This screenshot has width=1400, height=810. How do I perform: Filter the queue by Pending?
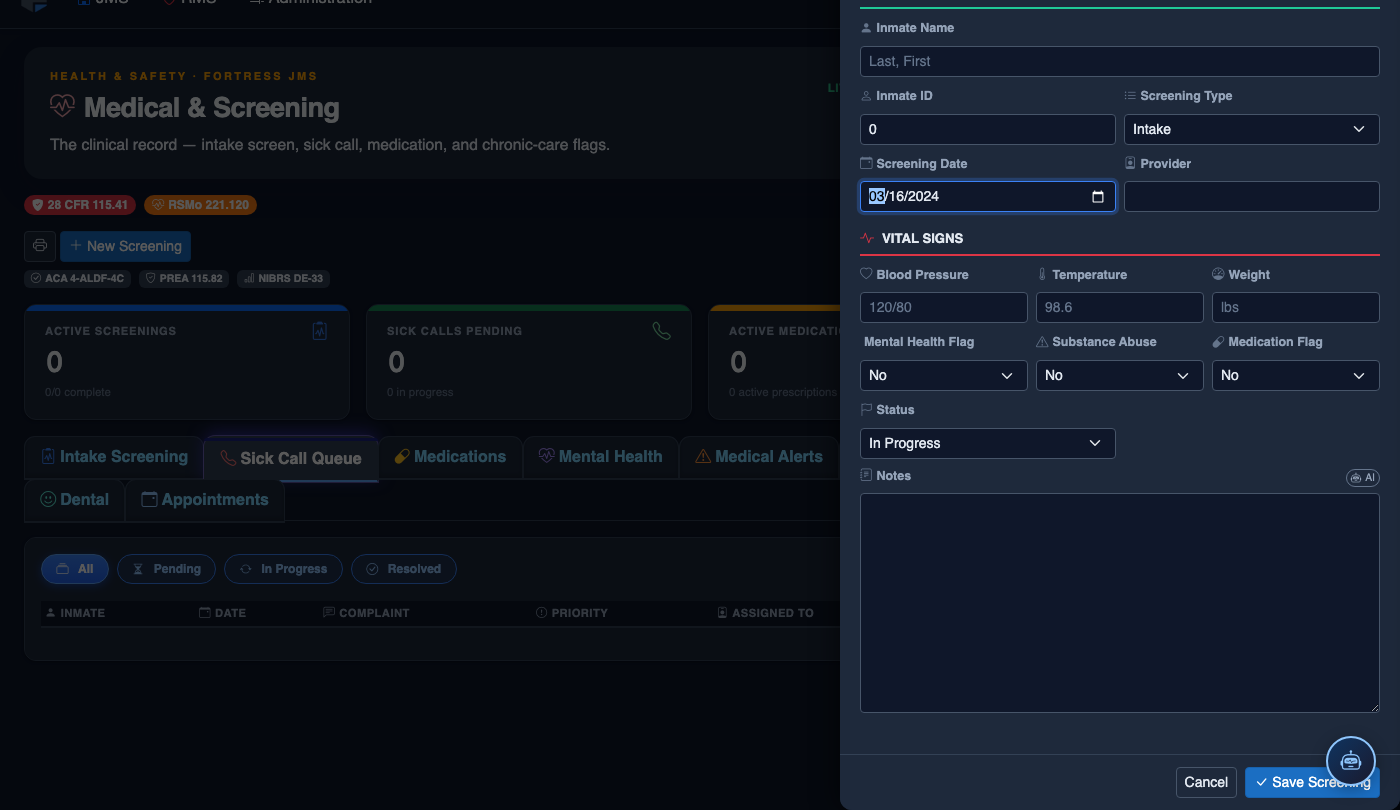pos(166,569)
